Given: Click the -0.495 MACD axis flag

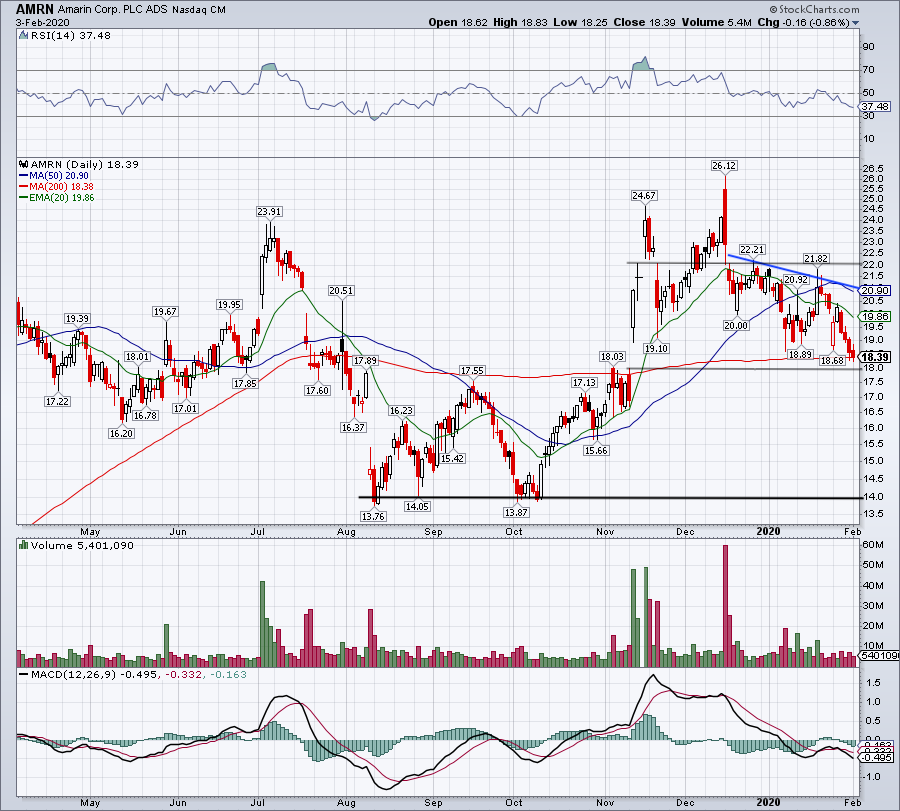Looking at the screenshot, I should pyautogui.click(x=875, y=758).
